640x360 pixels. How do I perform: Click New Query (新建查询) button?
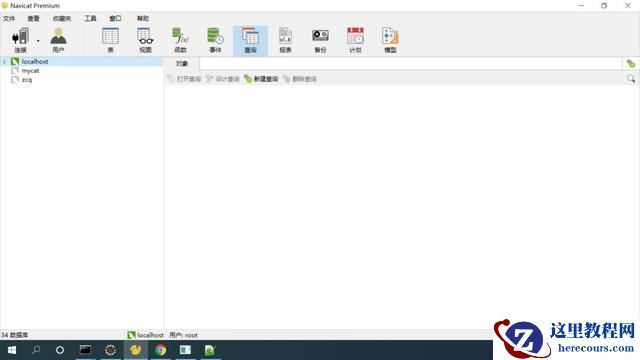[x=261, y=79]
